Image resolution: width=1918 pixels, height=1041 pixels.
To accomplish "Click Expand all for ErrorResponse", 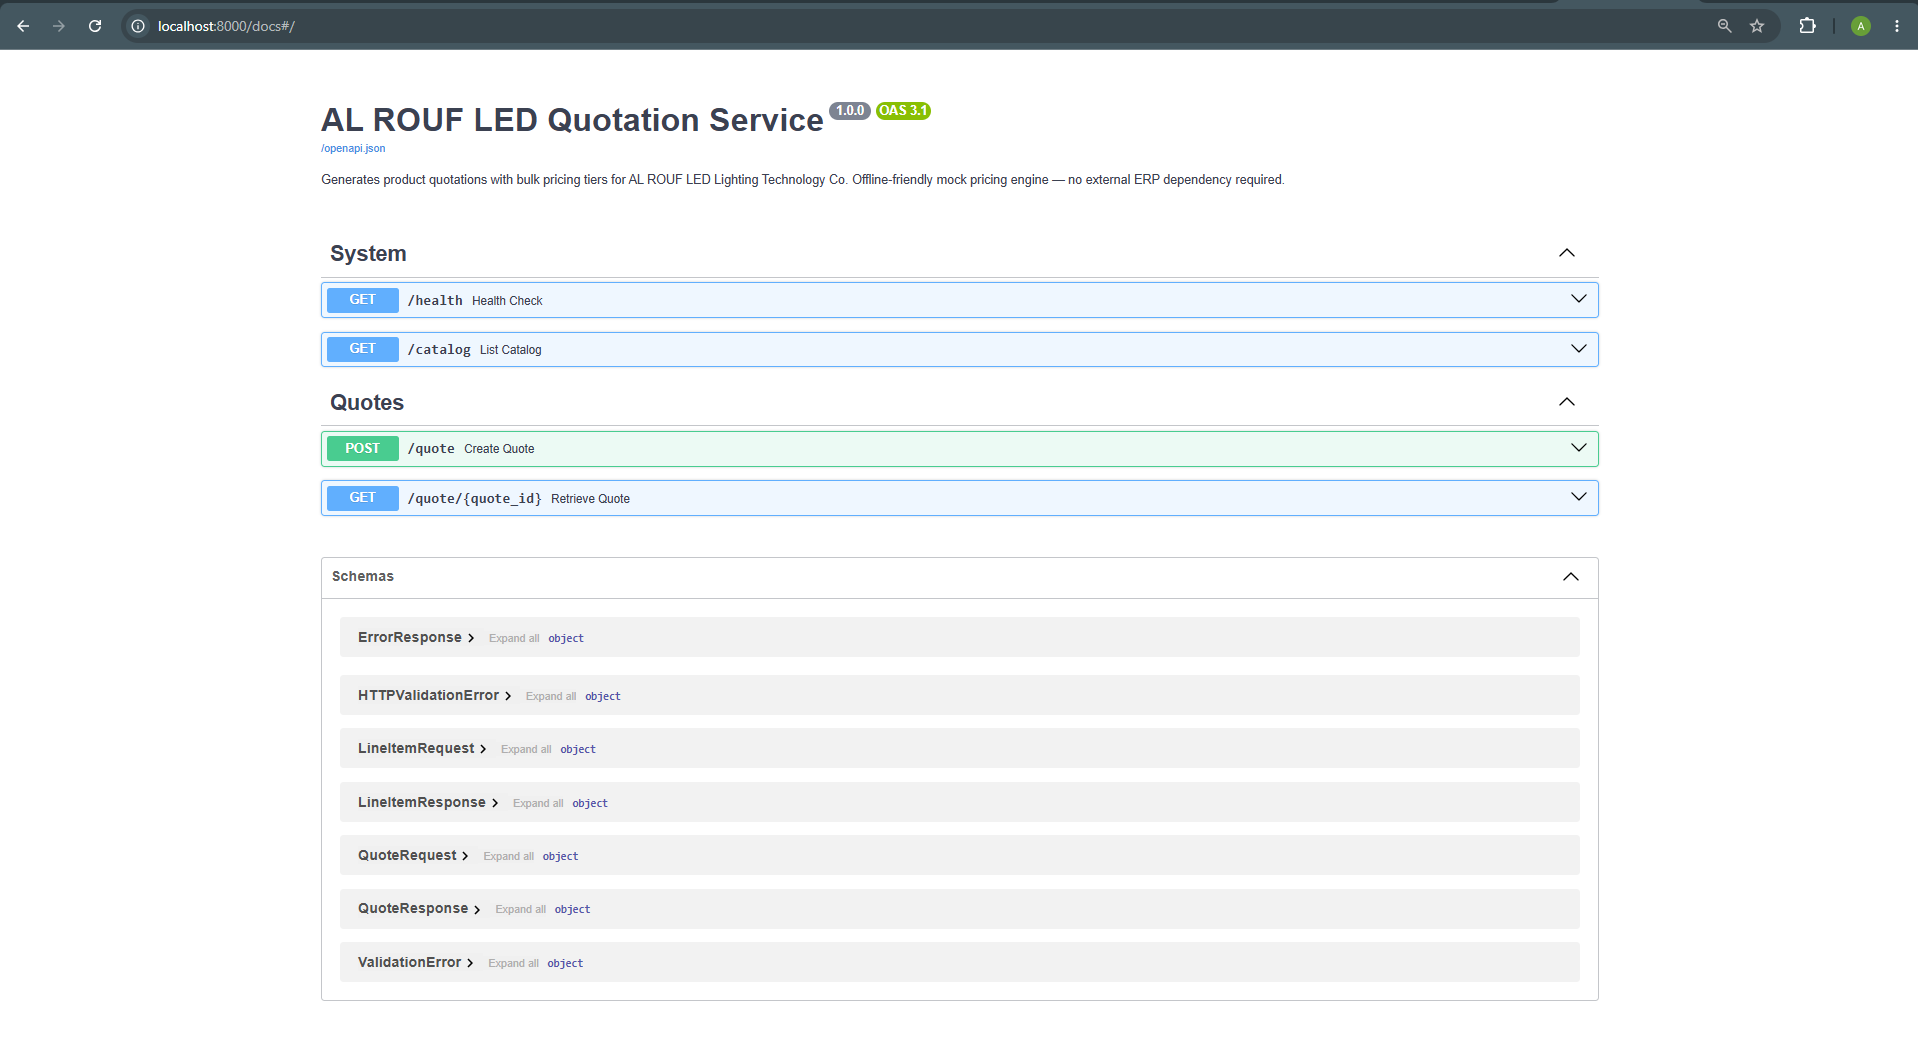I will pos(514,638).
